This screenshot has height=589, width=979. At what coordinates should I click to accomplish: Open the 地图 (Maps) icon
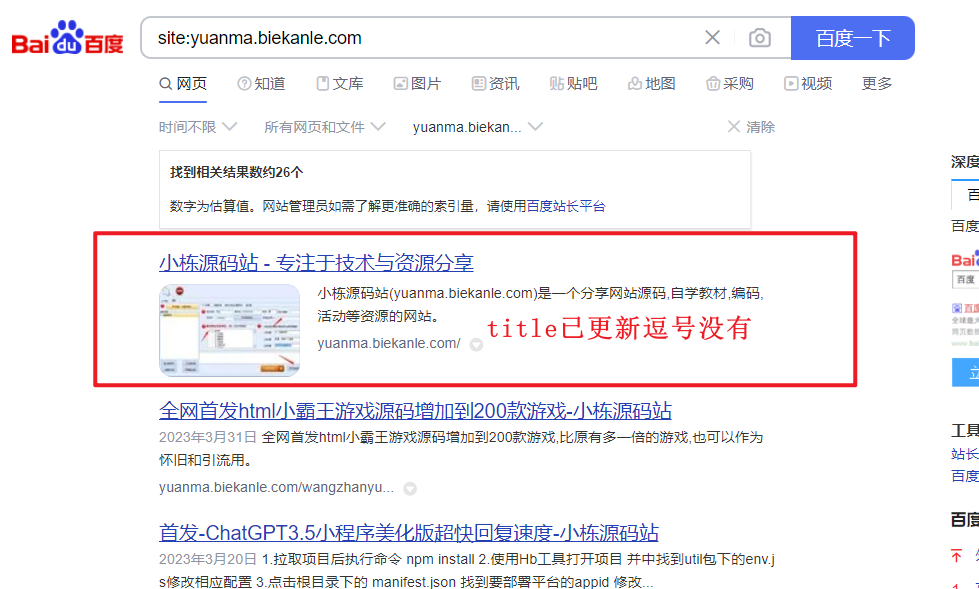pyautogui.click(x=634, y=84)
